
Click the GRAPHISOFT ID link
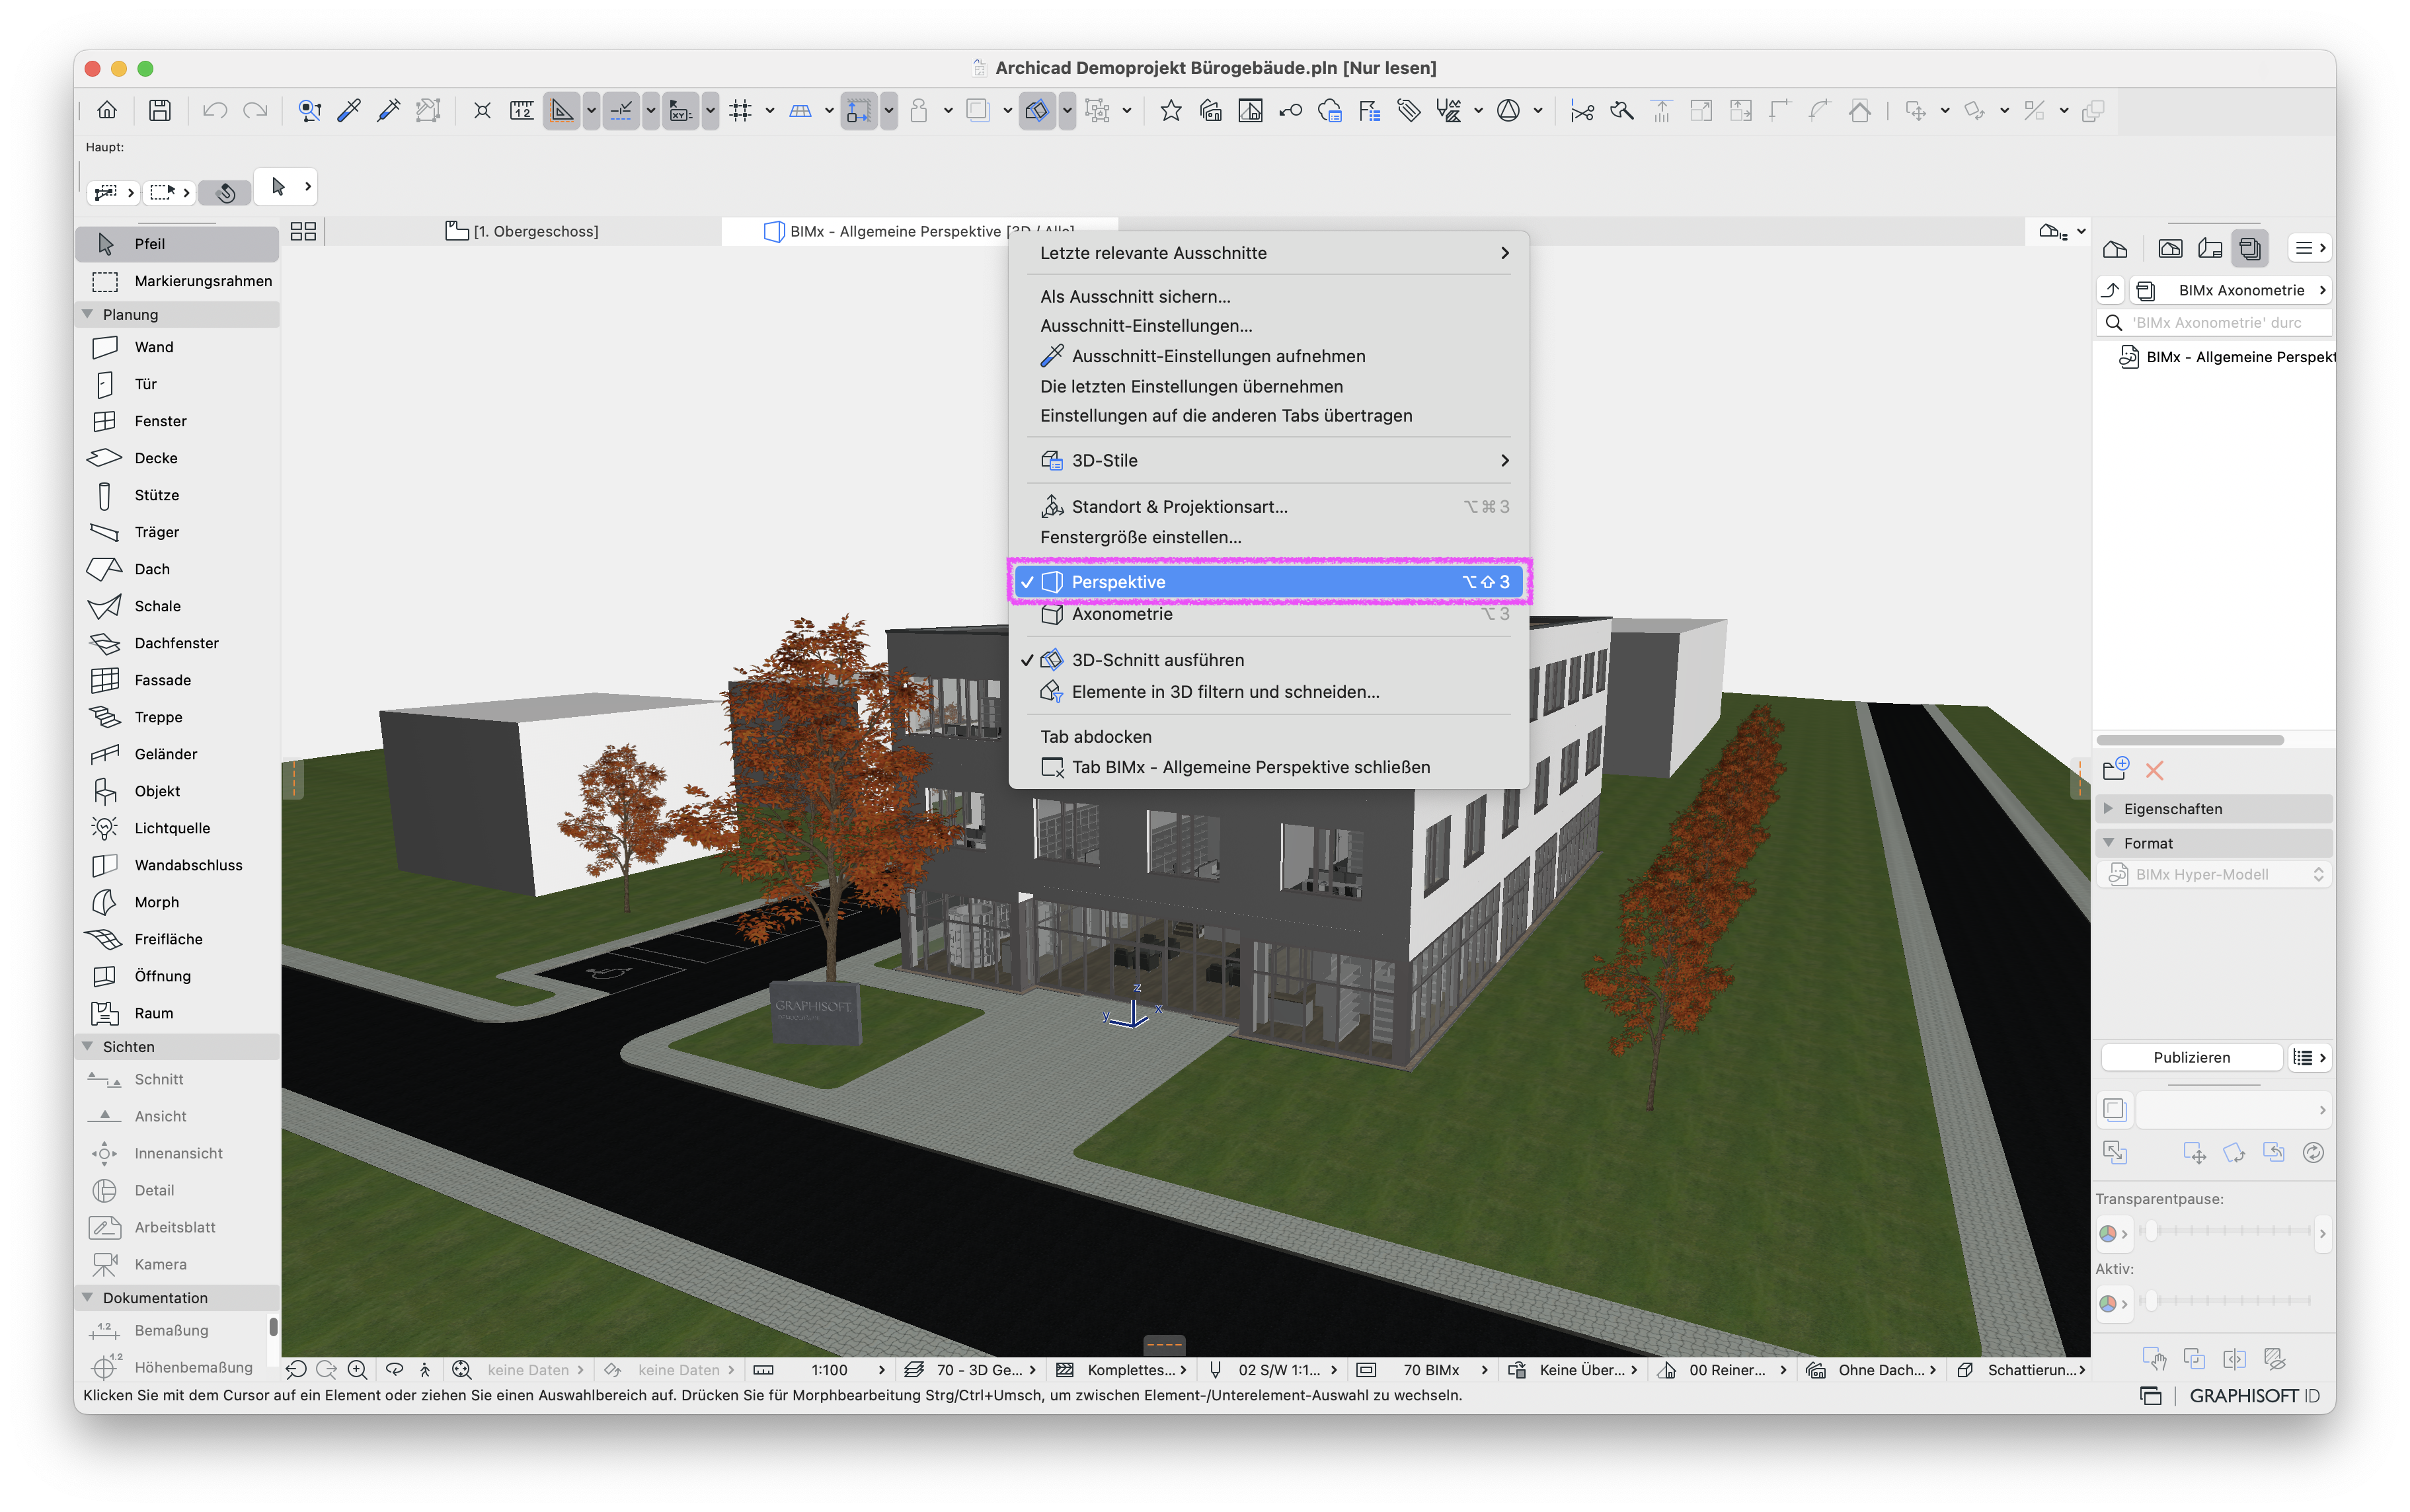pos(2254,1396)
